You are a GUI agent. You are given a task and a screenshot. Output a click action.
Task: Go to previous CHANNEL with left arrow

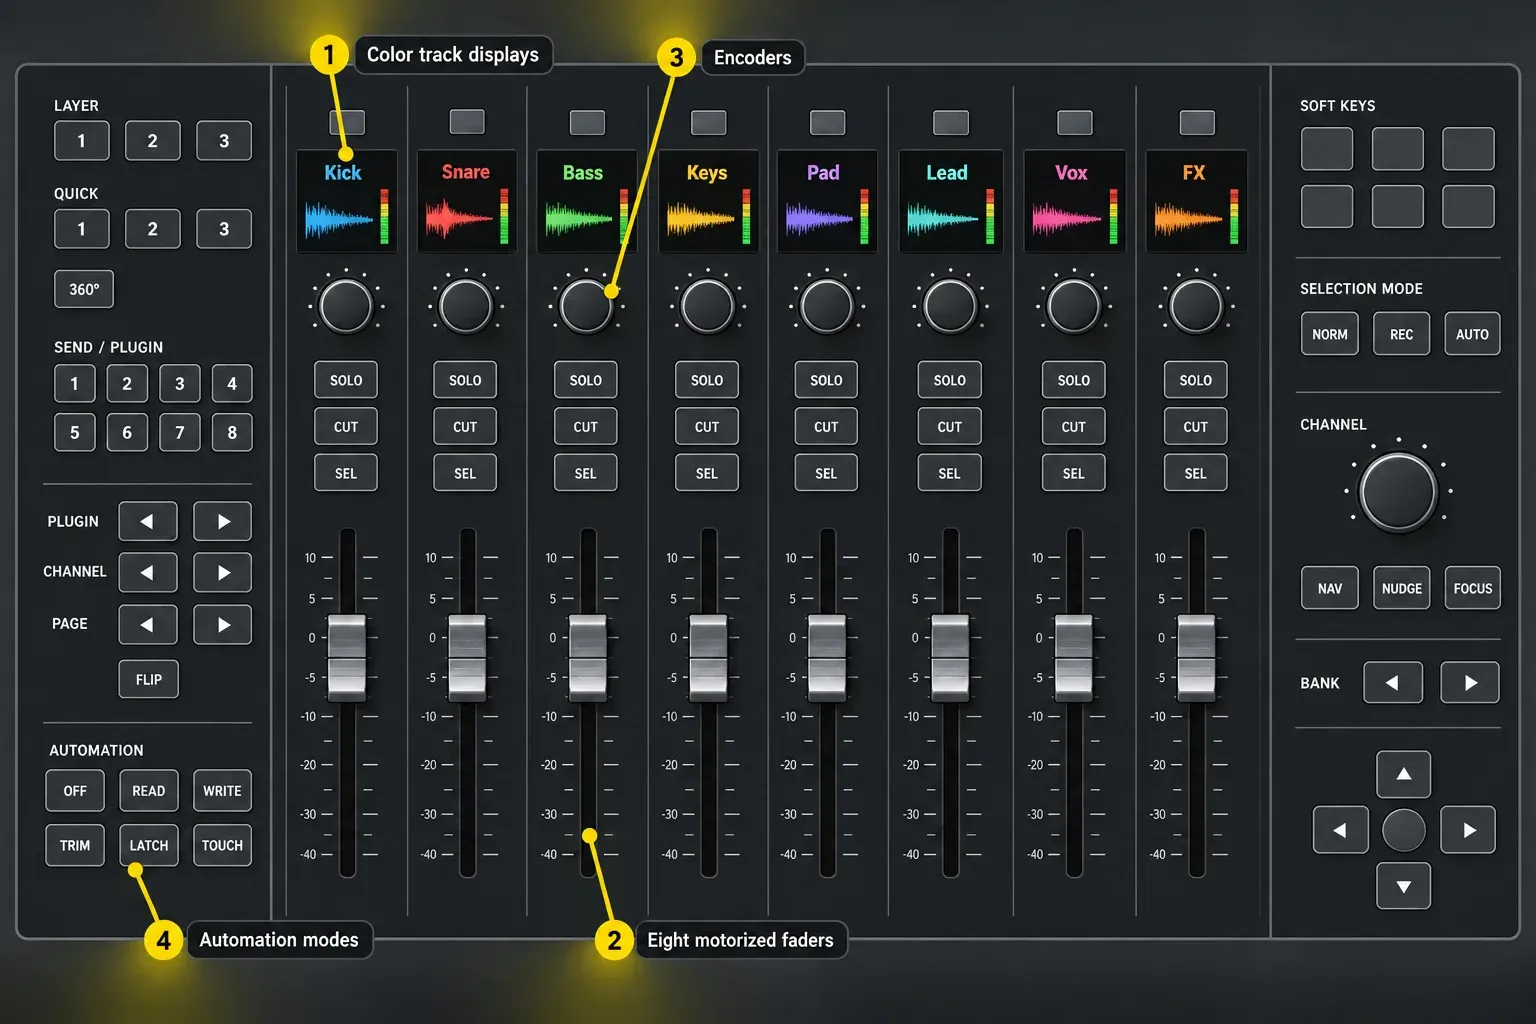click(148, 572)
